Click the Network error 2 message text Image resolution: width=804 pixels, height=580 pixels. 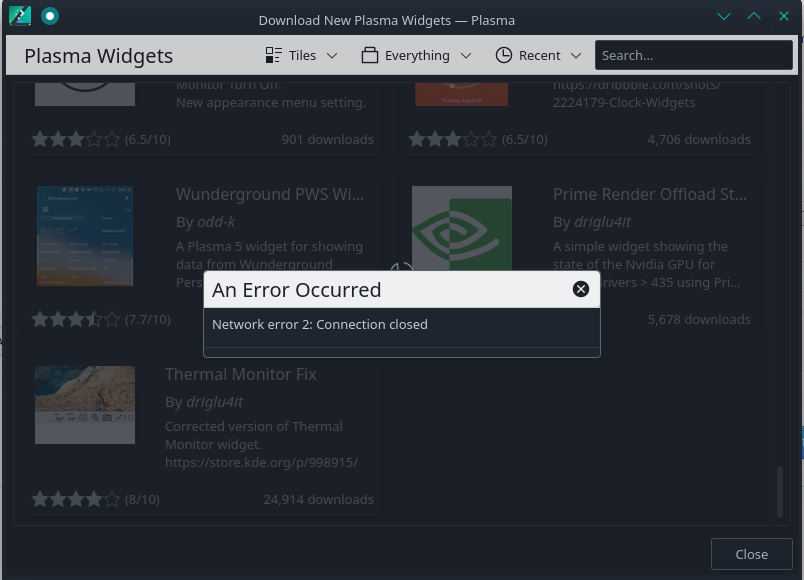coord(319,325)
